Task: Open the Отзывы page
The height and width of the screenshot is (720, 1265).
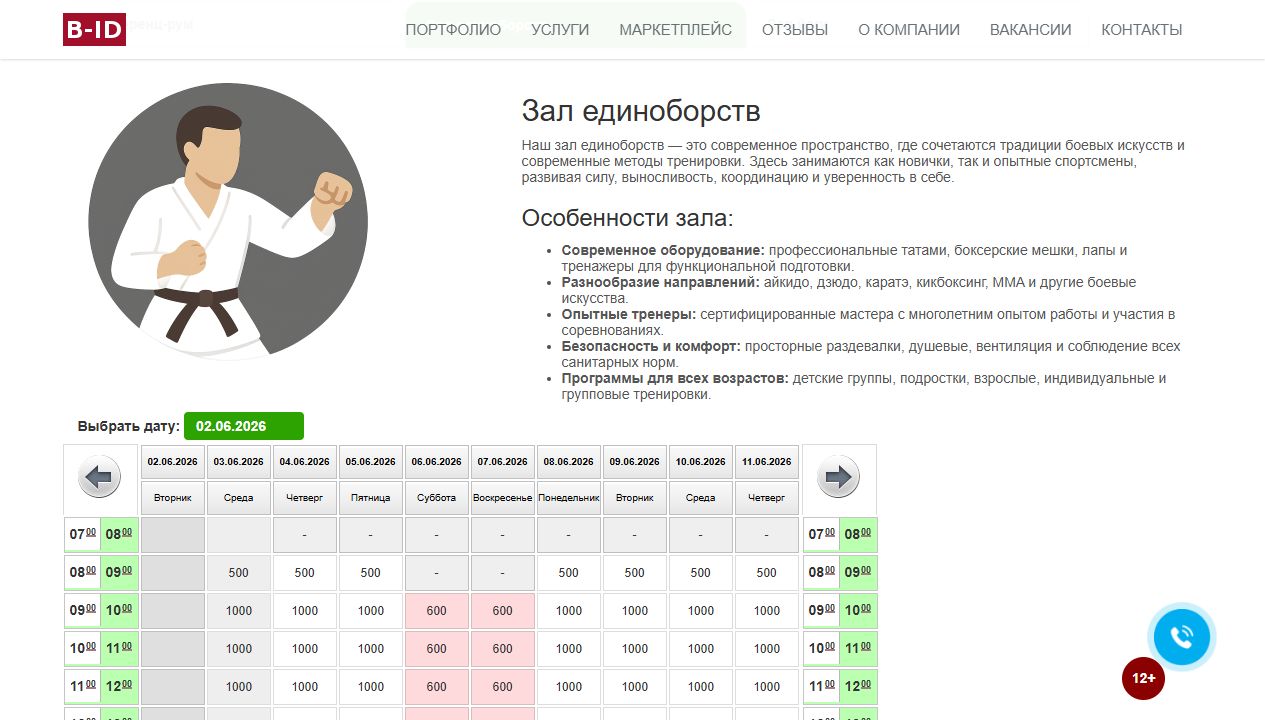Action: pos(795,30)
